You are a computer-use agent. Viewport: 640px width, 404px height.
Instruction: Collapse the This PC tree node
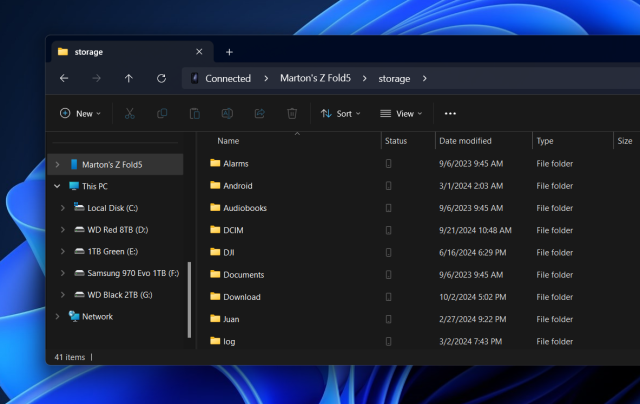pos(56,186)
